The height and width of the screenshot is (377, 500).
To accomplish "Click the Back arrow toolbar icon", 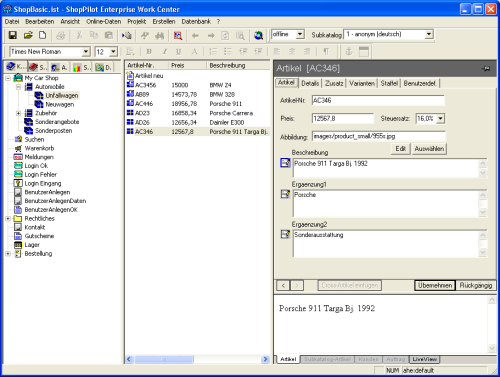I will (195, 35).
